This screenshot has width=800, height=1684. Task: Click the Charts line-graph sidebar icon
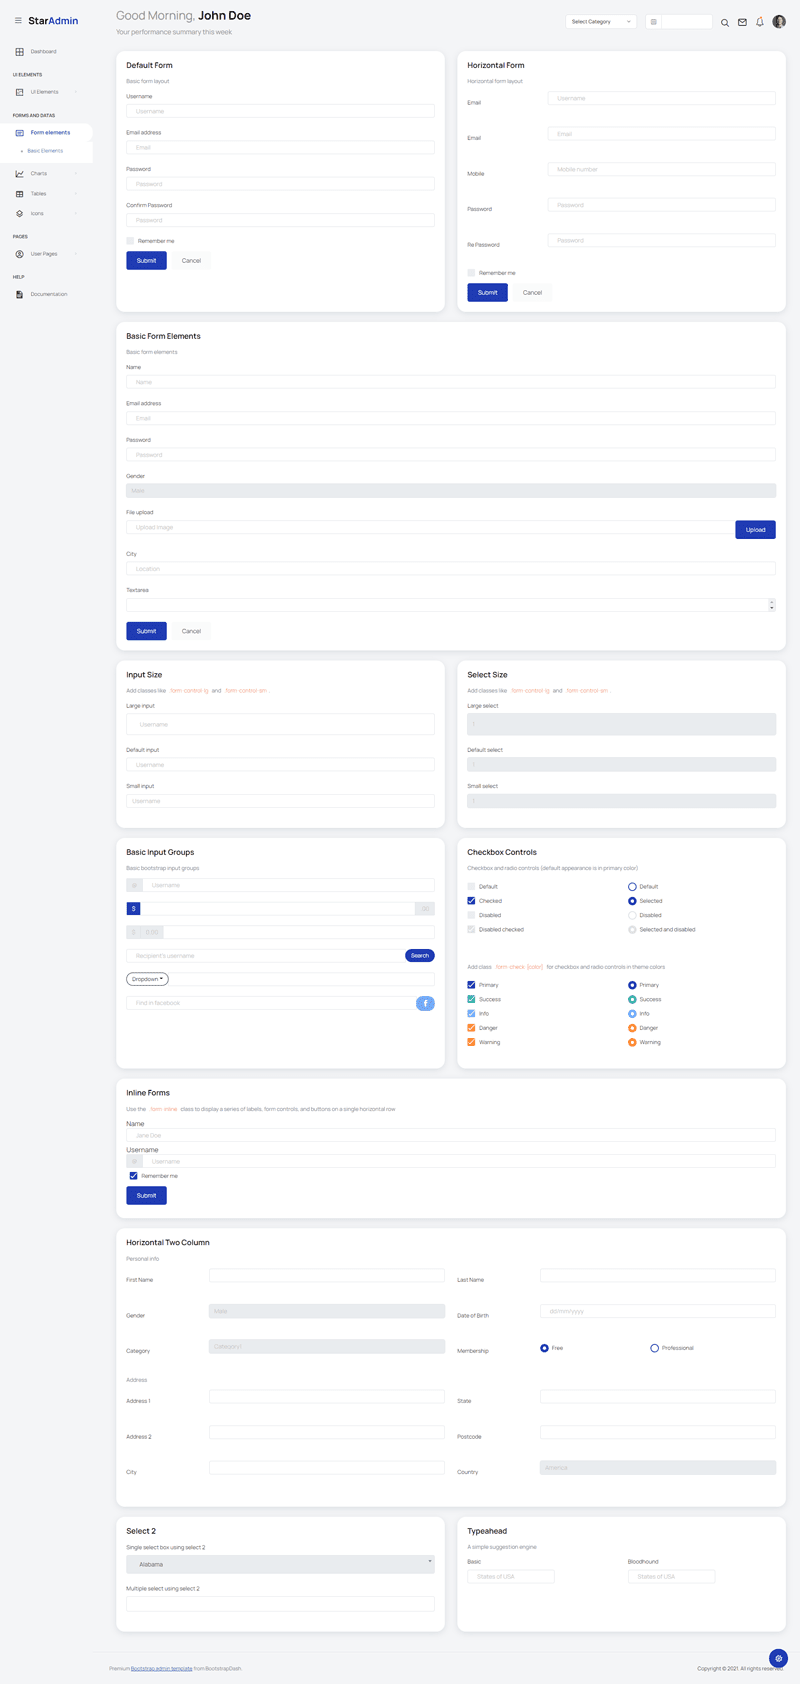coord(19,173)
